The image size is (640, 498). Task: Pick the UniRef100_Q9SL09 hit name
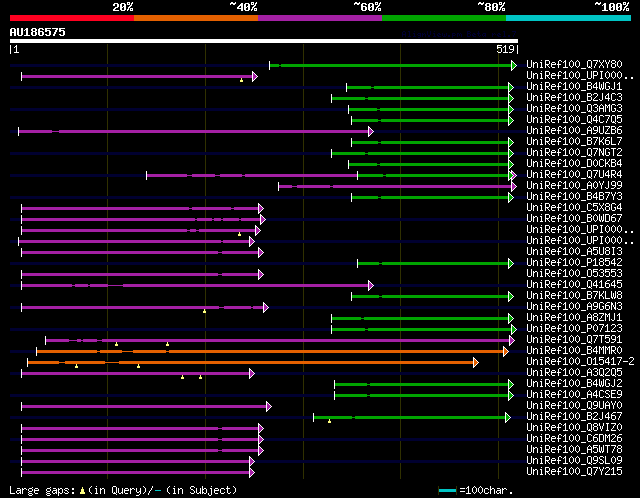pyautogui.click(x=574, y=461)
